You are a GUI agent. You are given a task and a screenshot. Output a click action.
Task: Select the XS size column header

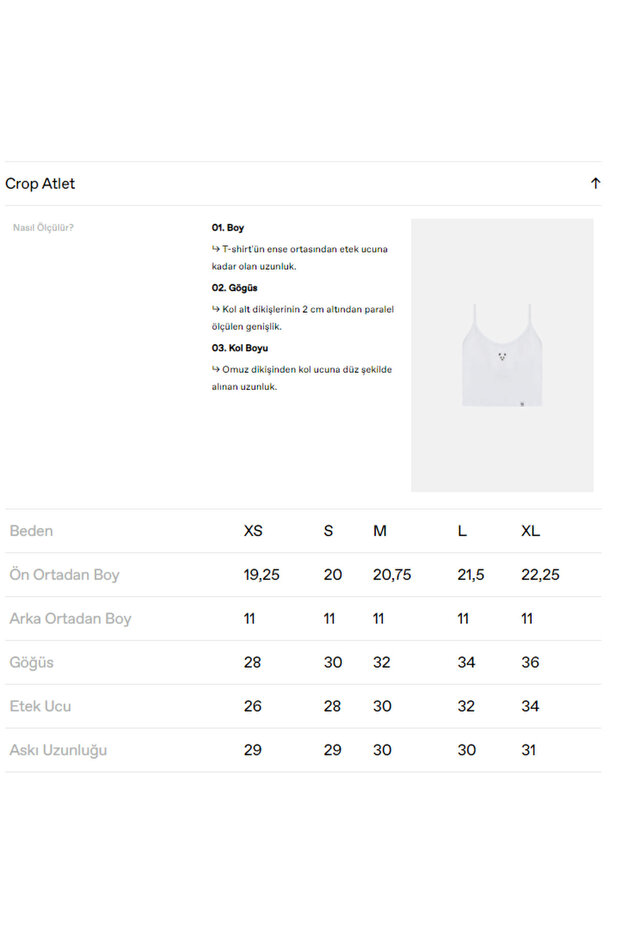(x=253, y=531)
